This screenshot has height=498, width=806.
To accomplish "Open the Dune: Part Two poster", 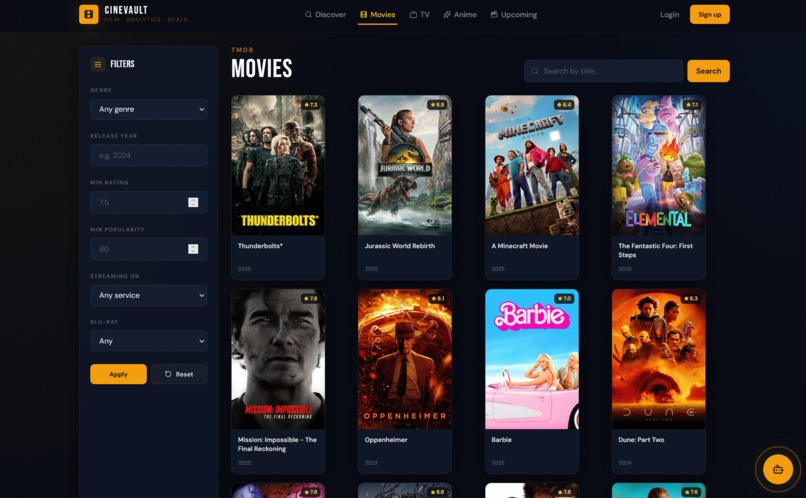I will tap(658, 359).
